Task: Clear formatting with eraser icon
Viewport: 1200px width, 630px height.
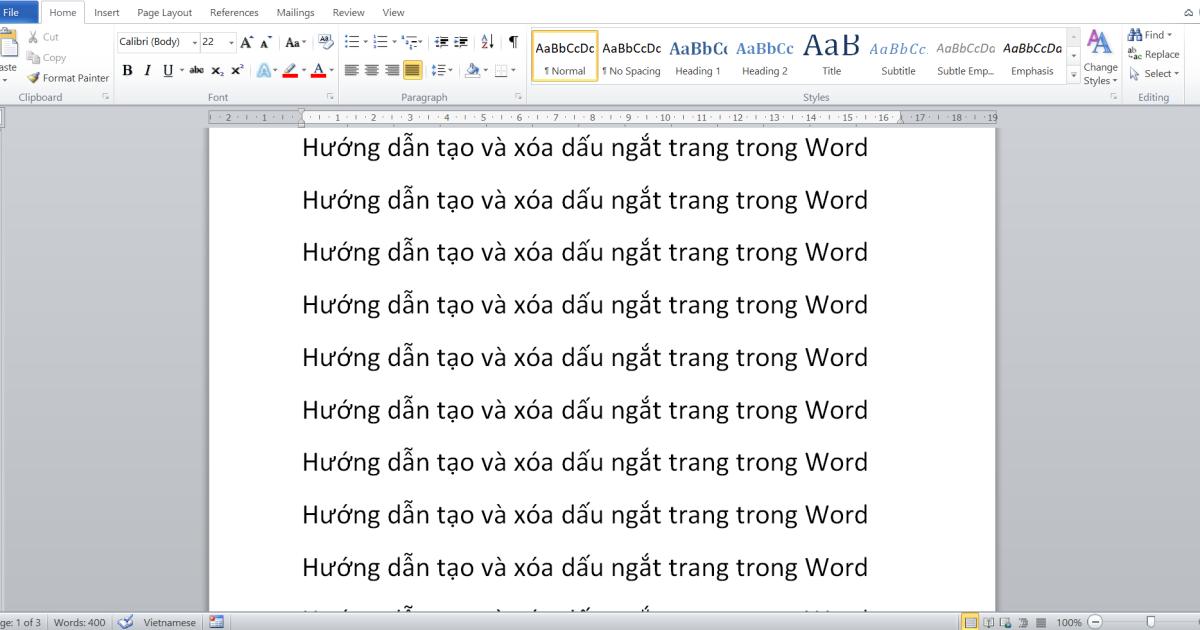Action: point(325,42)
